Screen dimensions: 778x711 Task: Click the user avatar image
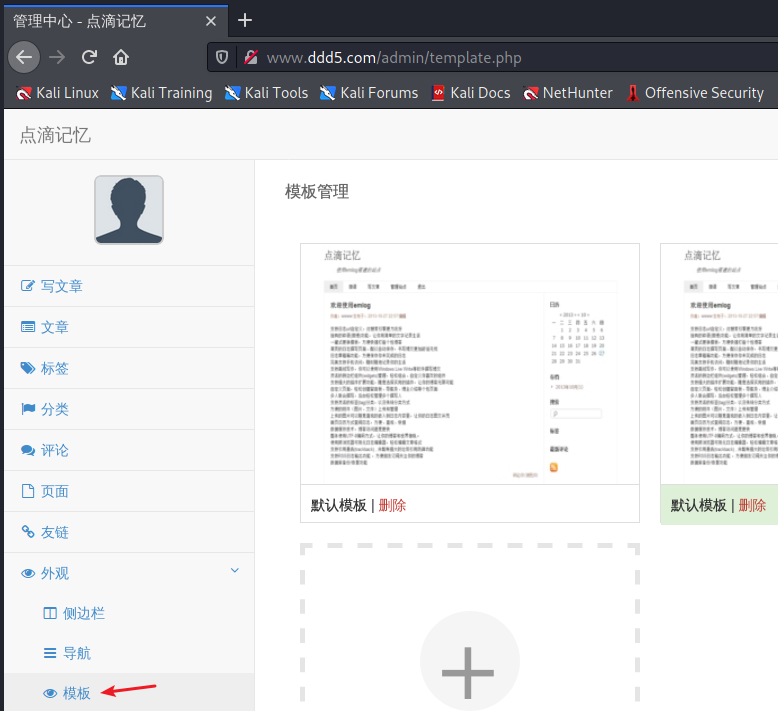129,209
